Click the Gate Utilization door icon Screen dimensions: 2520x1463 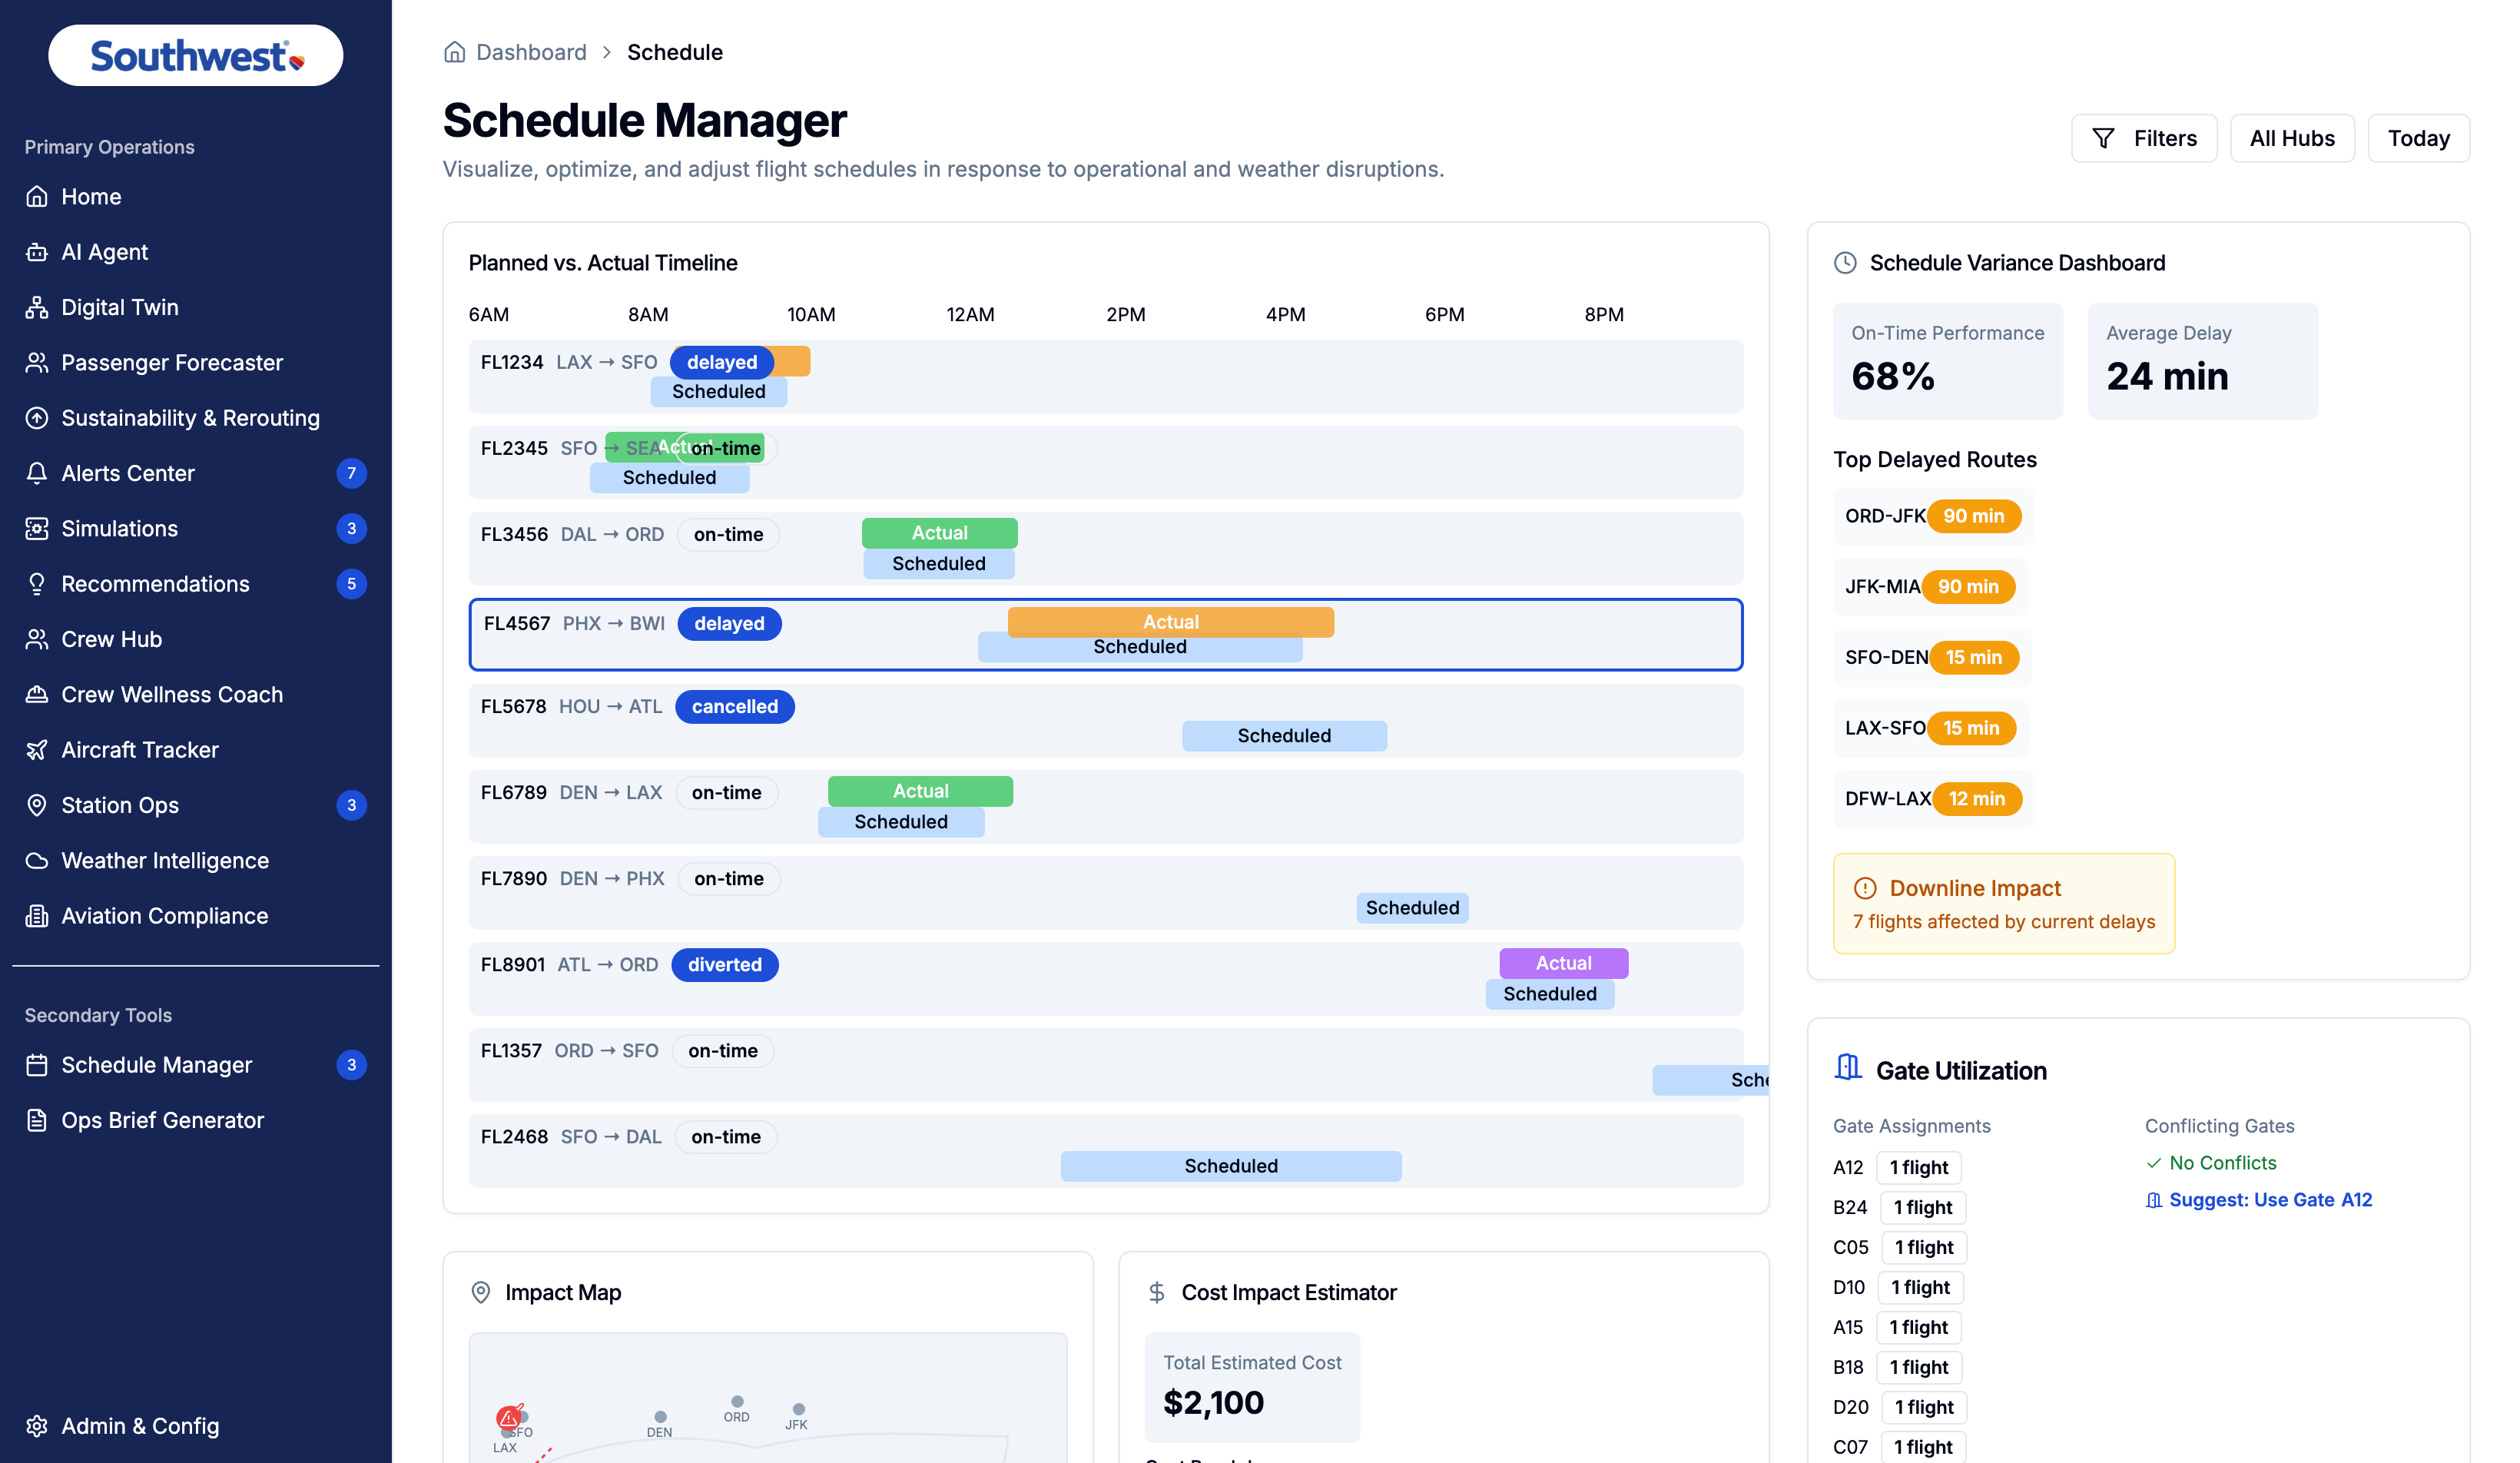(x=1848, y=1068)
